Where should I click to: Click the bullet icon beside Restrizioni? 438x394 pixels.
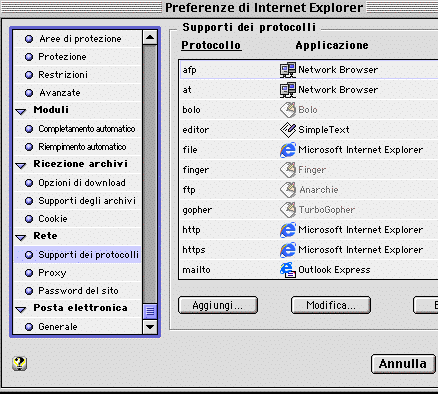click(x=29, y=75)
